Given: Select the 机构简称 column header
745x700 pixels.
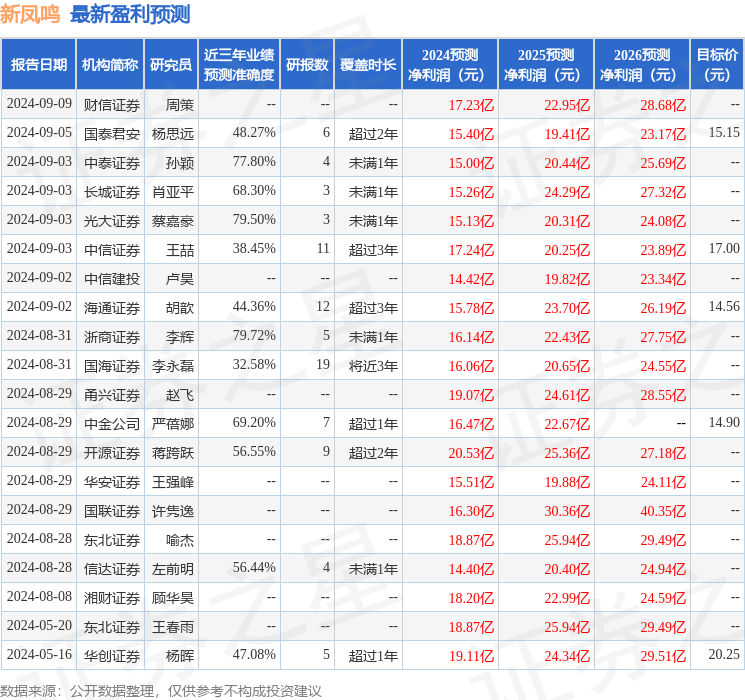Looking at the screenshot, I should [x=110, y=65].
